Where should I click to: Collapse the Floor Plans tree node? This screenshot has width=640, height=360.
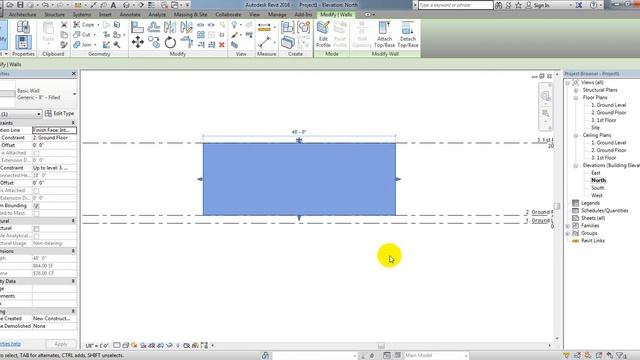click(x=576, y=98)
